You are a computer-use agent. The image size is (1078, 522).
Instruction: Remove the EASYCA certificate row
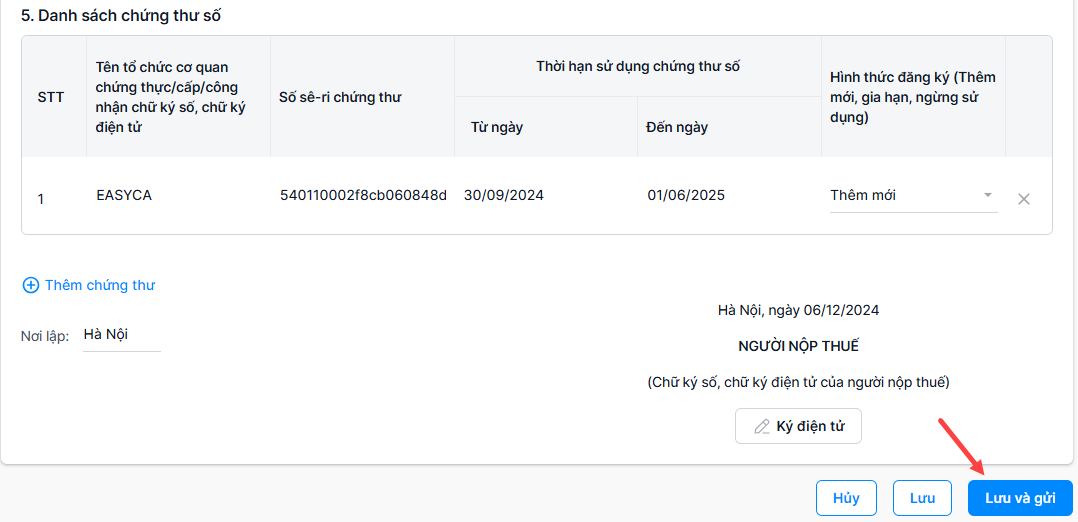[x=1023, y=199]
